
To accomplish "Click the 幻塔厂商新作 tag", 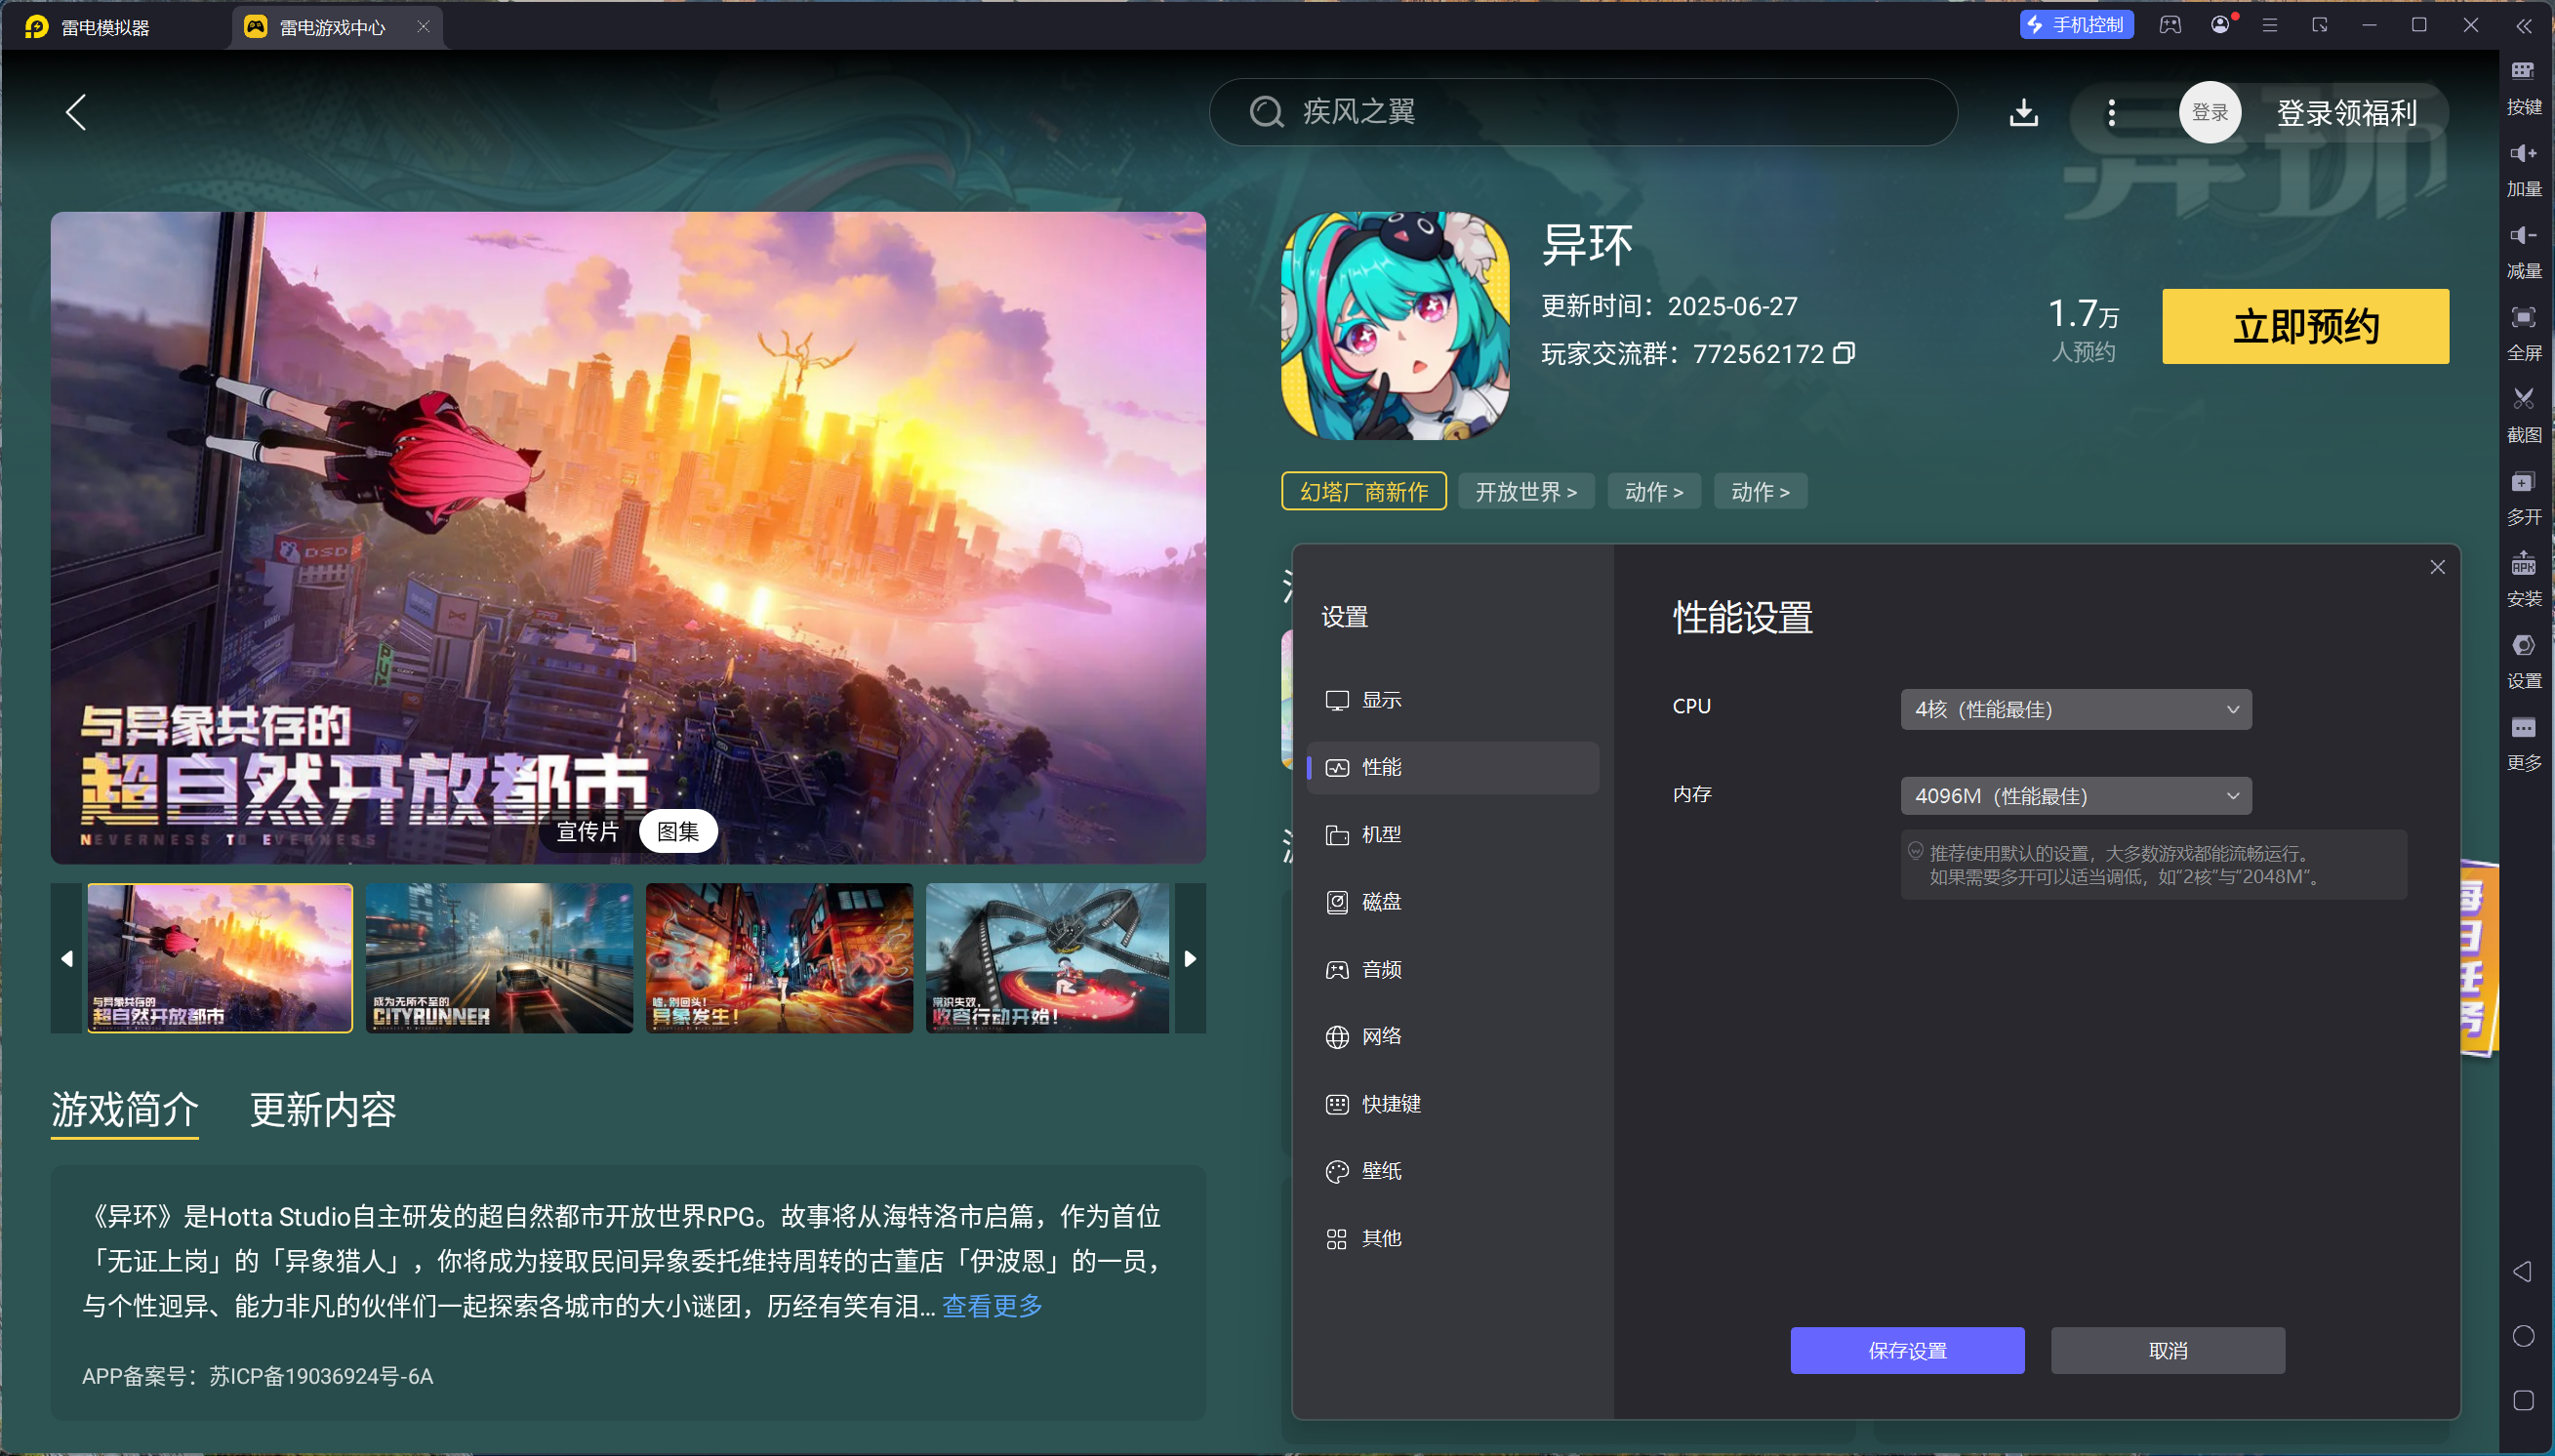I will [1363, 491].
